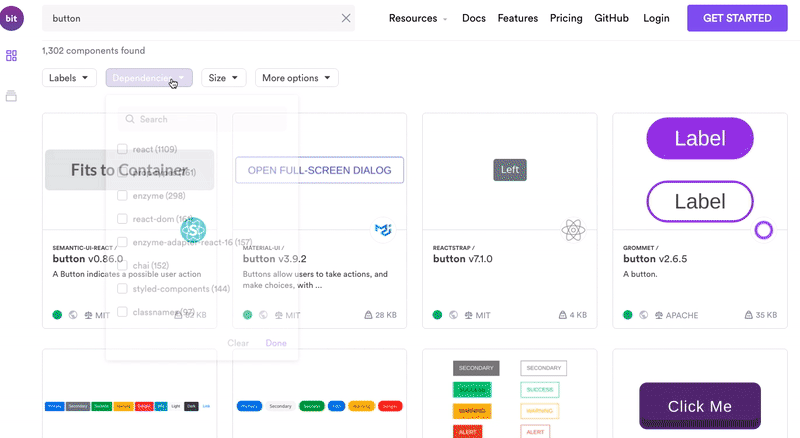Open the Labels filter dropdown
The height and width of the screenshot is (438, 800).
[69, 78]
